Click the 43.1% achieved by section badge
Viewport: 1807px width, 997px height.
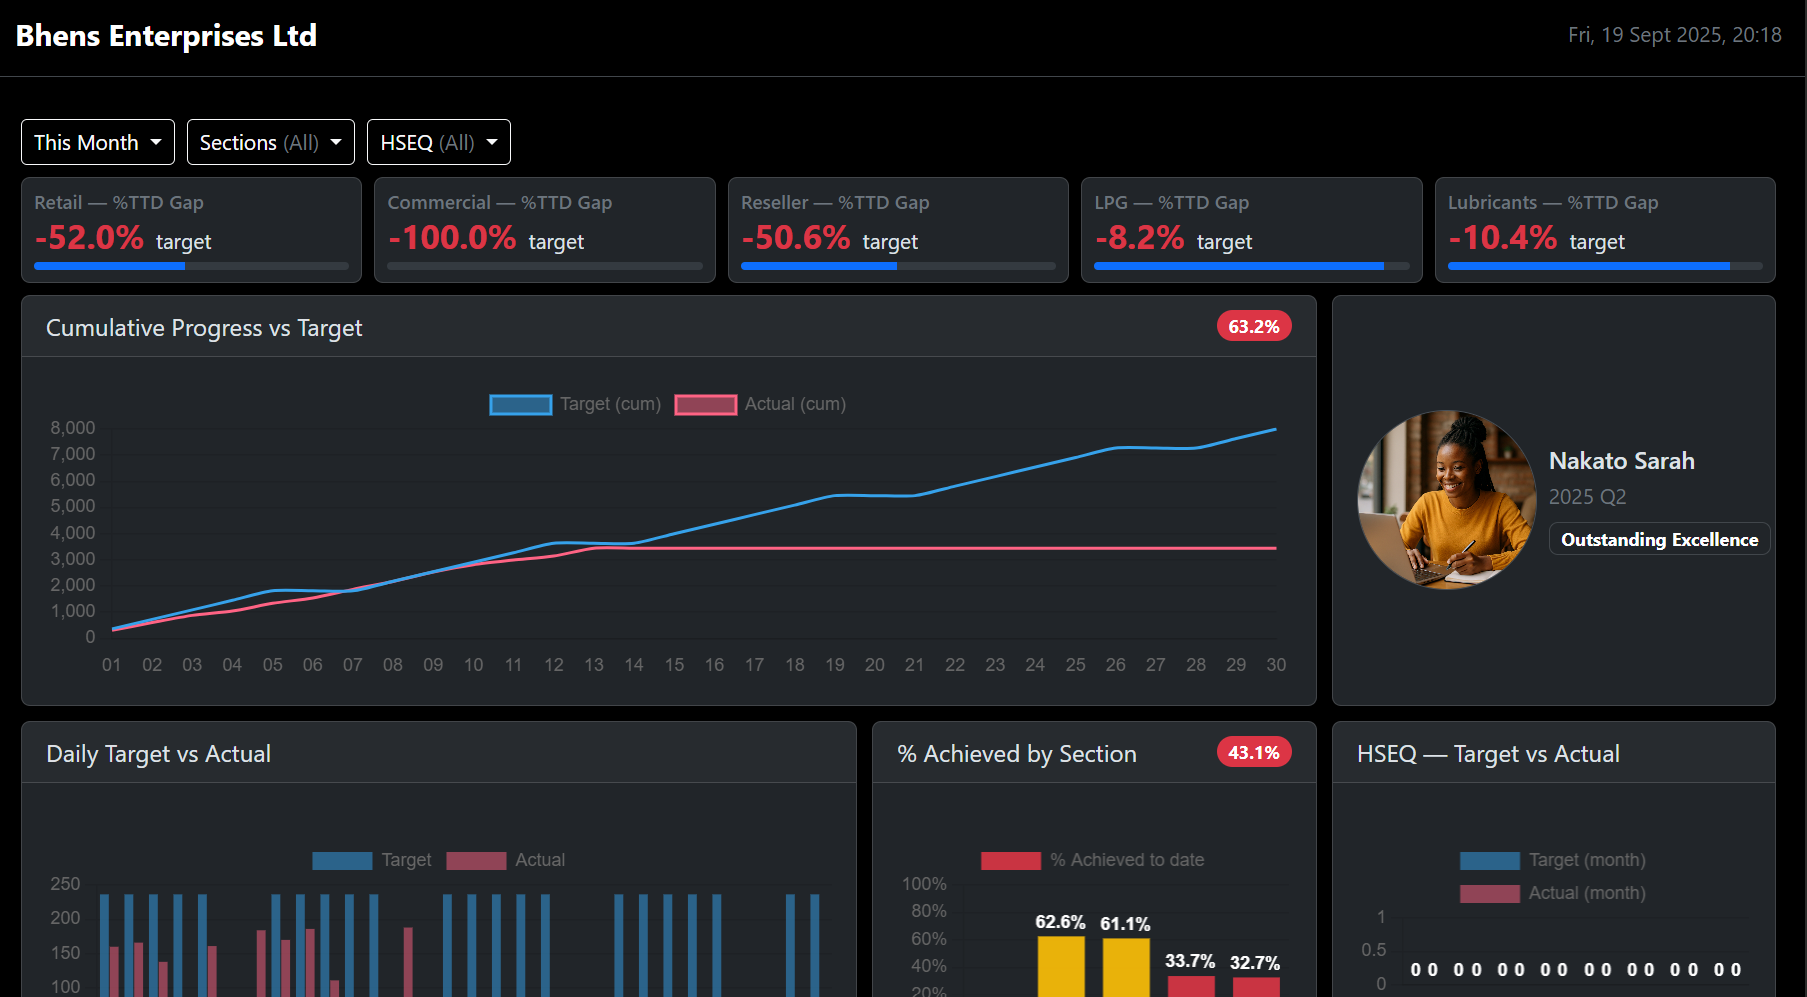[x=1253, y=753]
